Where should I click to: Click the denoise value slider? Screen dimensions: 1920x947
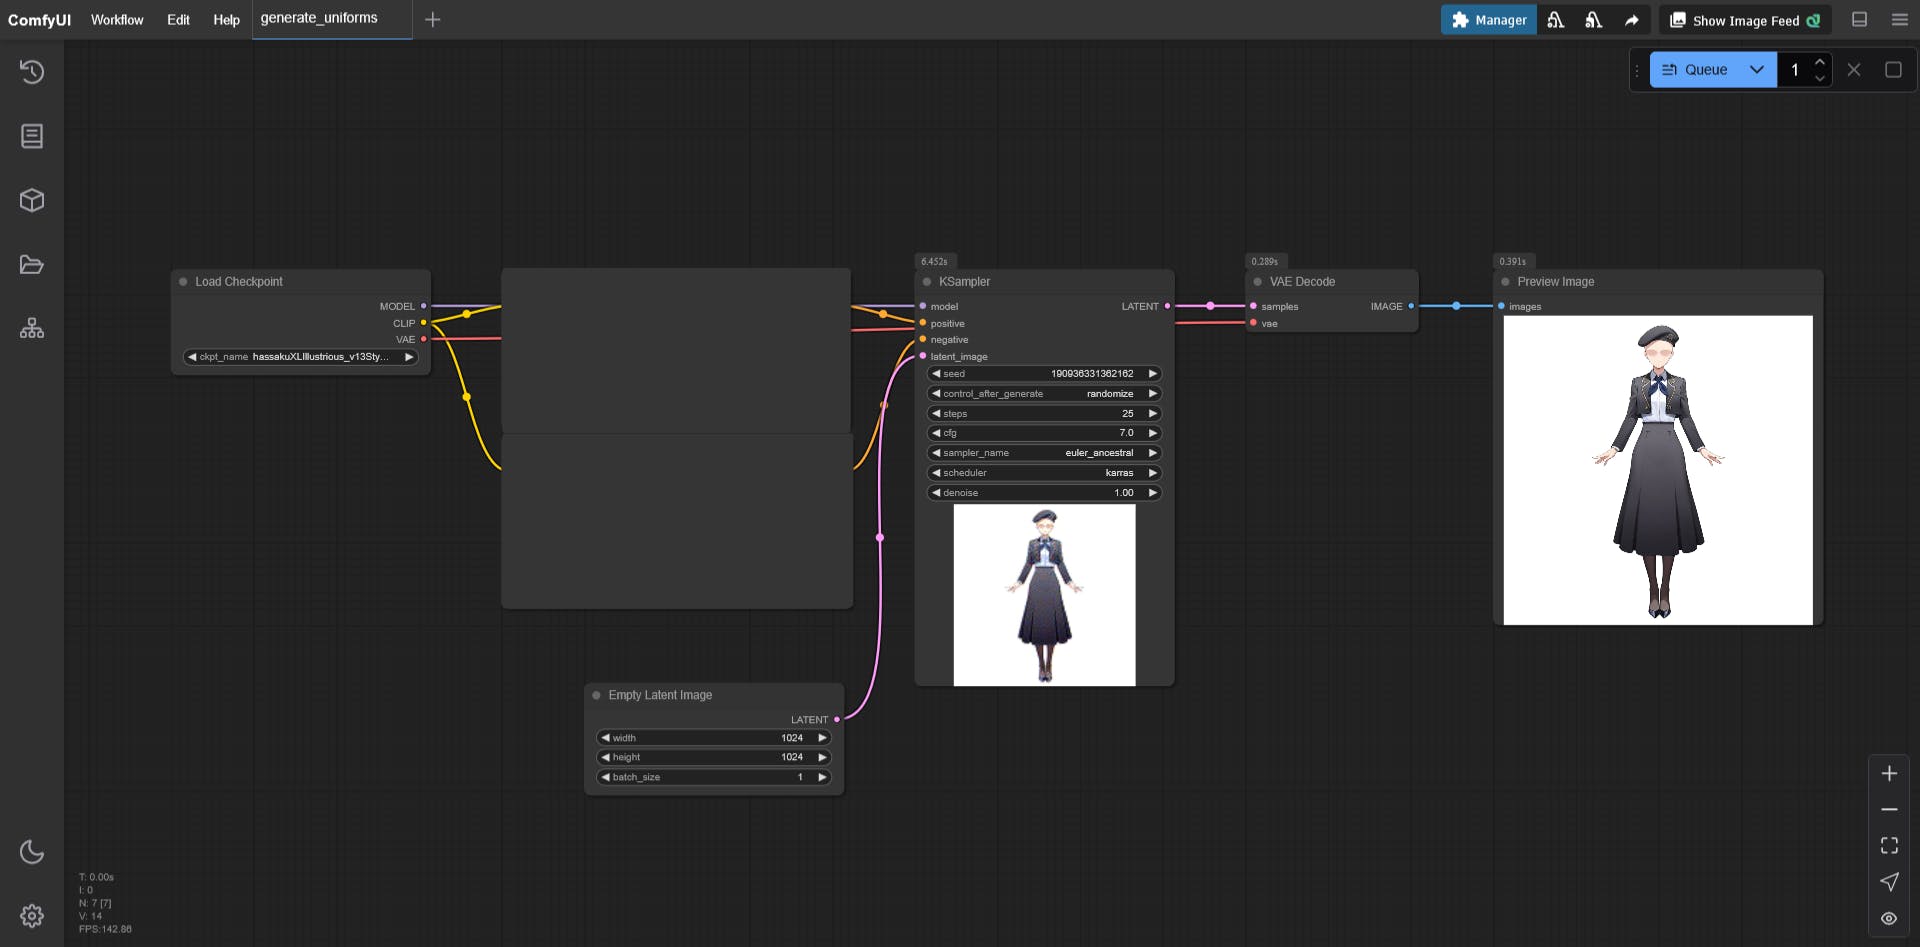1044,493
